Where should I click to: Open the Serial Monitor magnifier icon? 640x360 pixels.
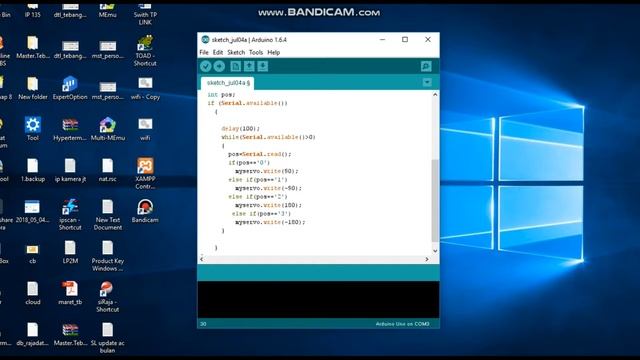click(426, 66)
